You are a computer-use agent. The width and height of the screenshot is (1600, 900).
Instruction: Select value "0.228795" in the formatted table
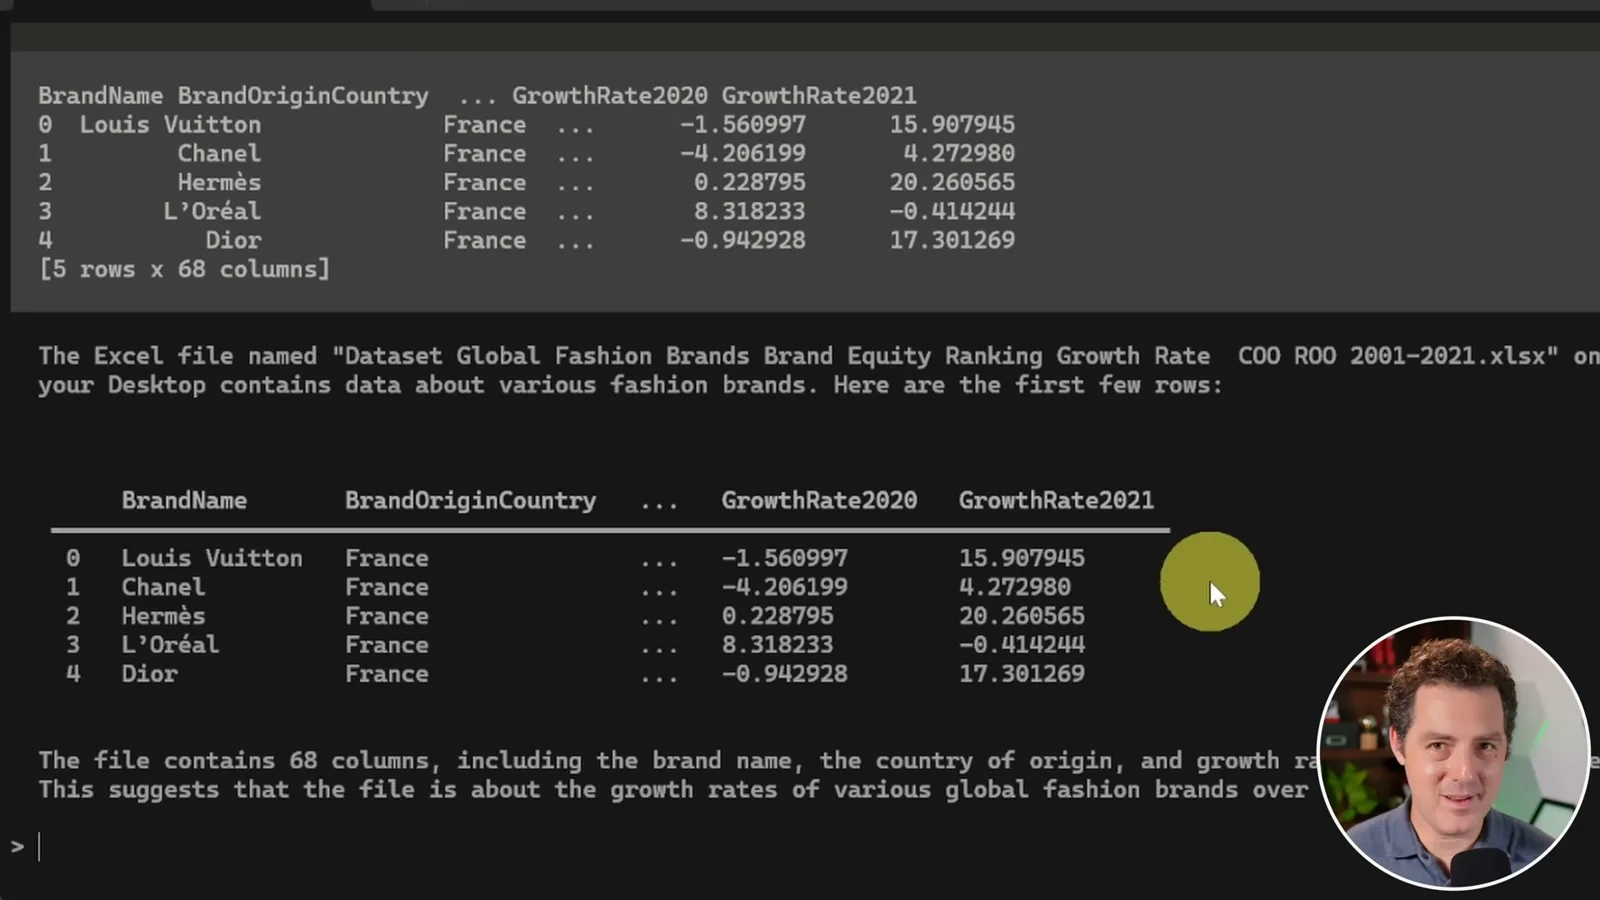(x=777, y=616)
